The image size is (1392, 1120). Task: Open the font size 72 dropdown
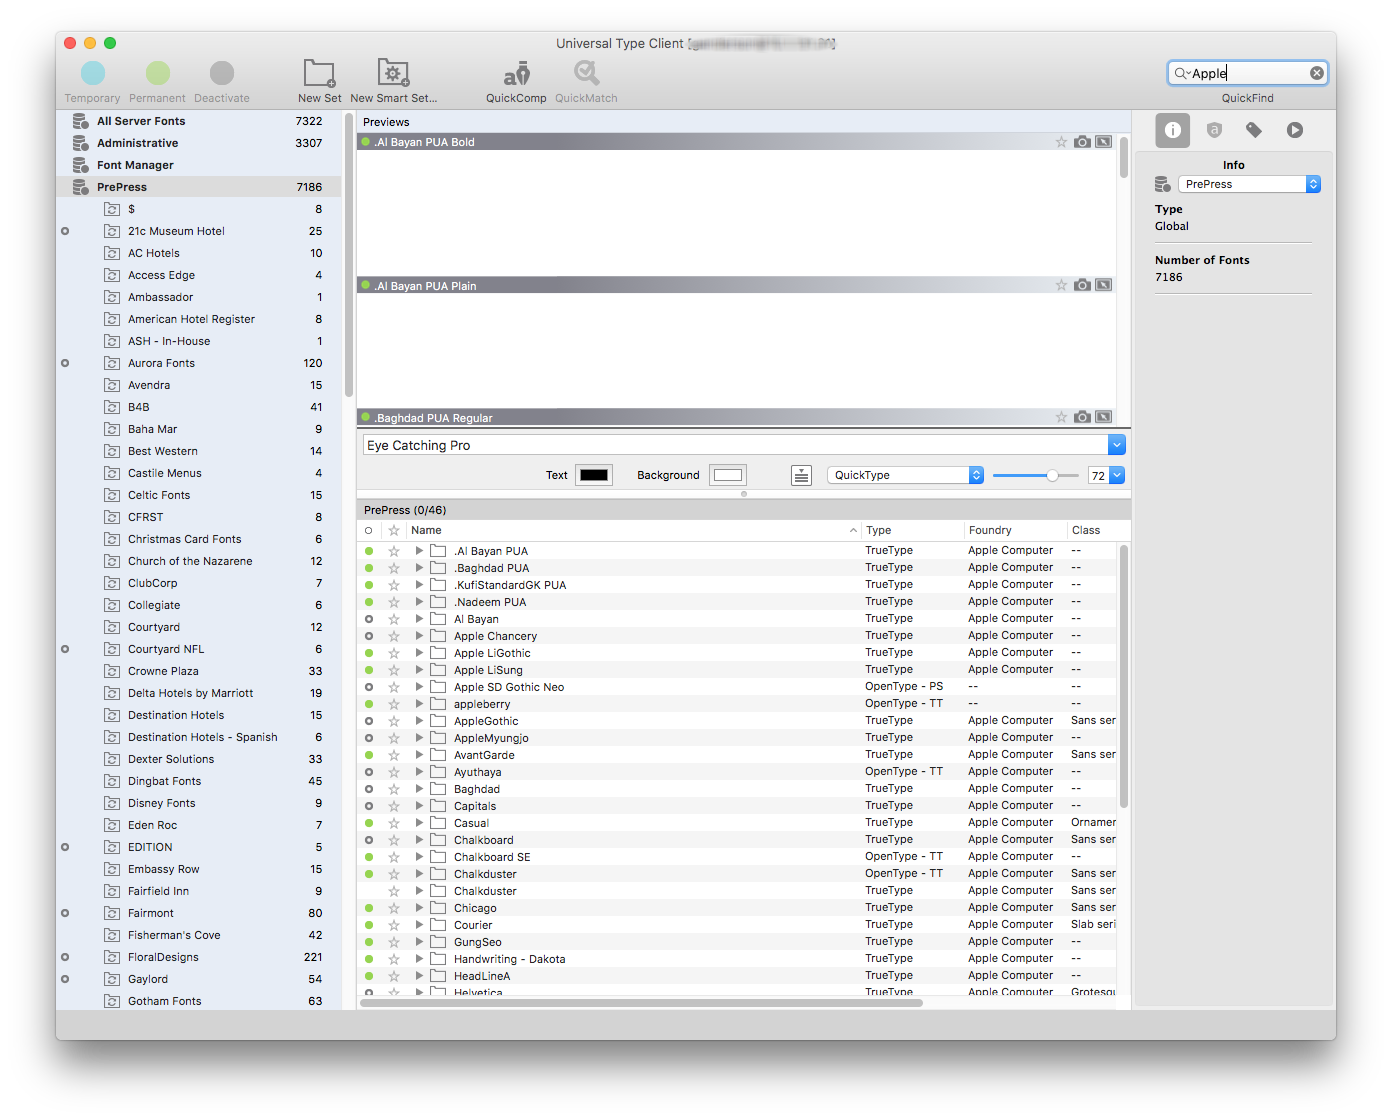point(1117,475)
